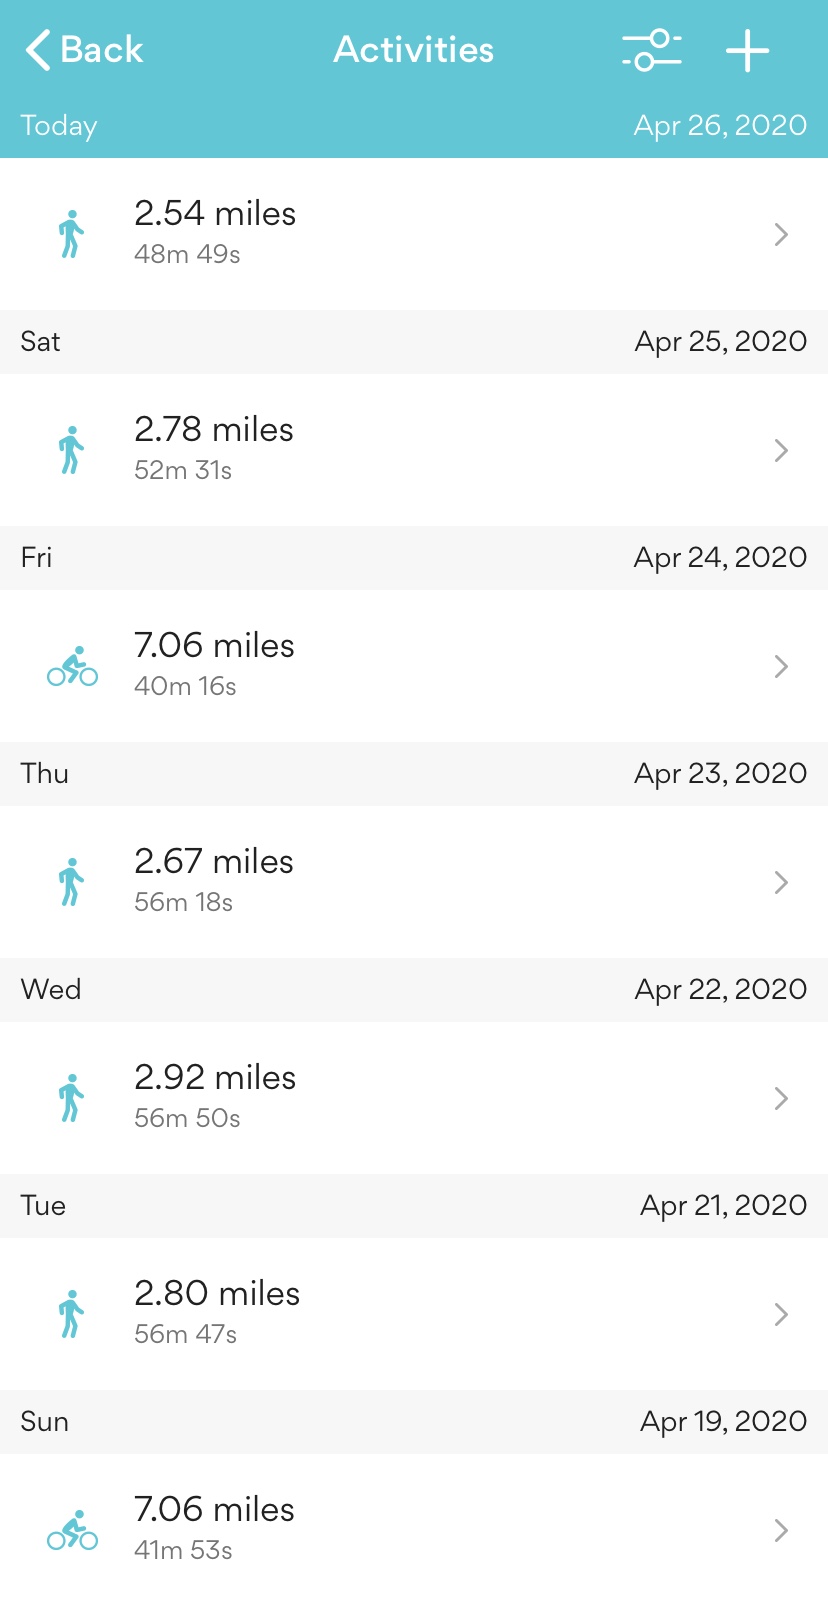Tap the plus icon to add activity
The width and height of the screenshot is (828, 1605).
pos(747,50)
